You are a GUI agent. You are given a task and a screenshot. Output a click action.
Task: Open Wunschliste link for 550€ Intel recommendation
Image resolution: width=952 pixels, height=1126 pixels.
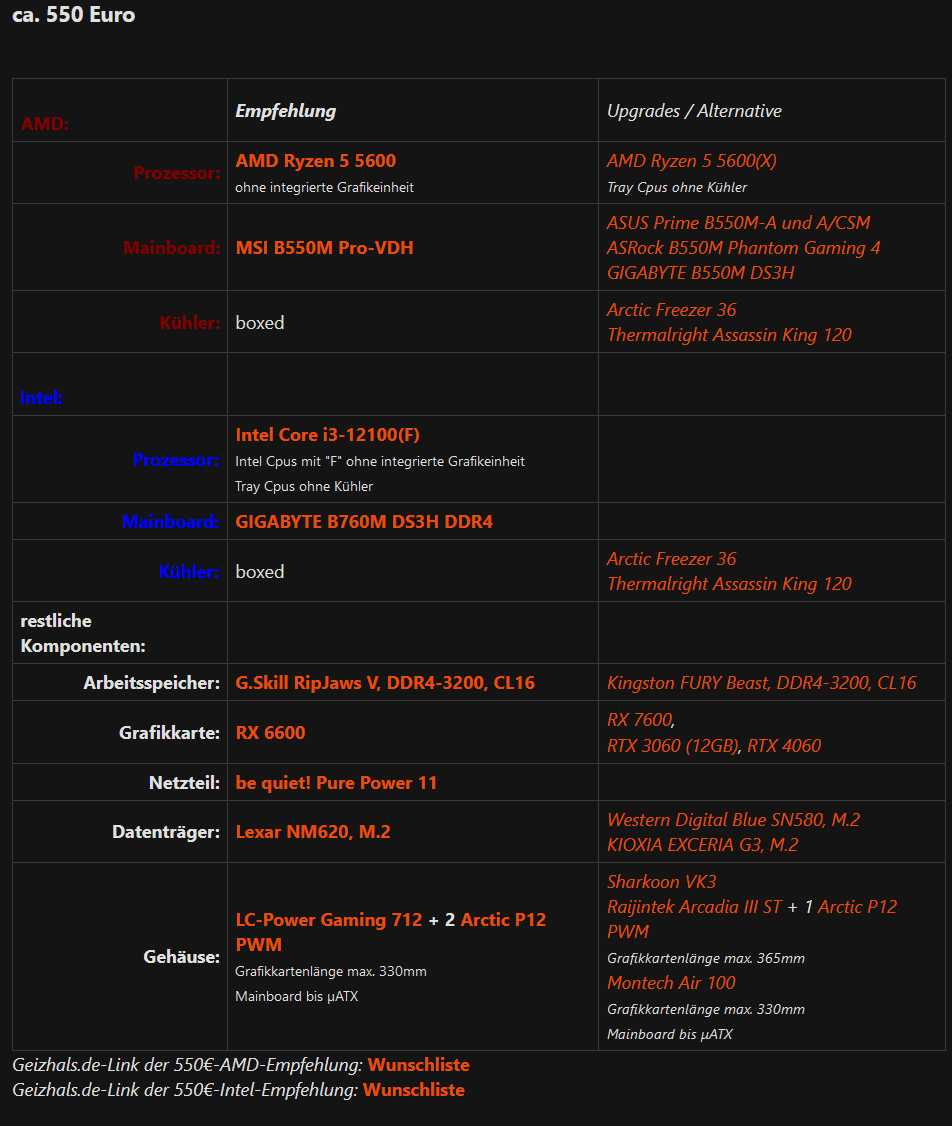[414, 1090]
